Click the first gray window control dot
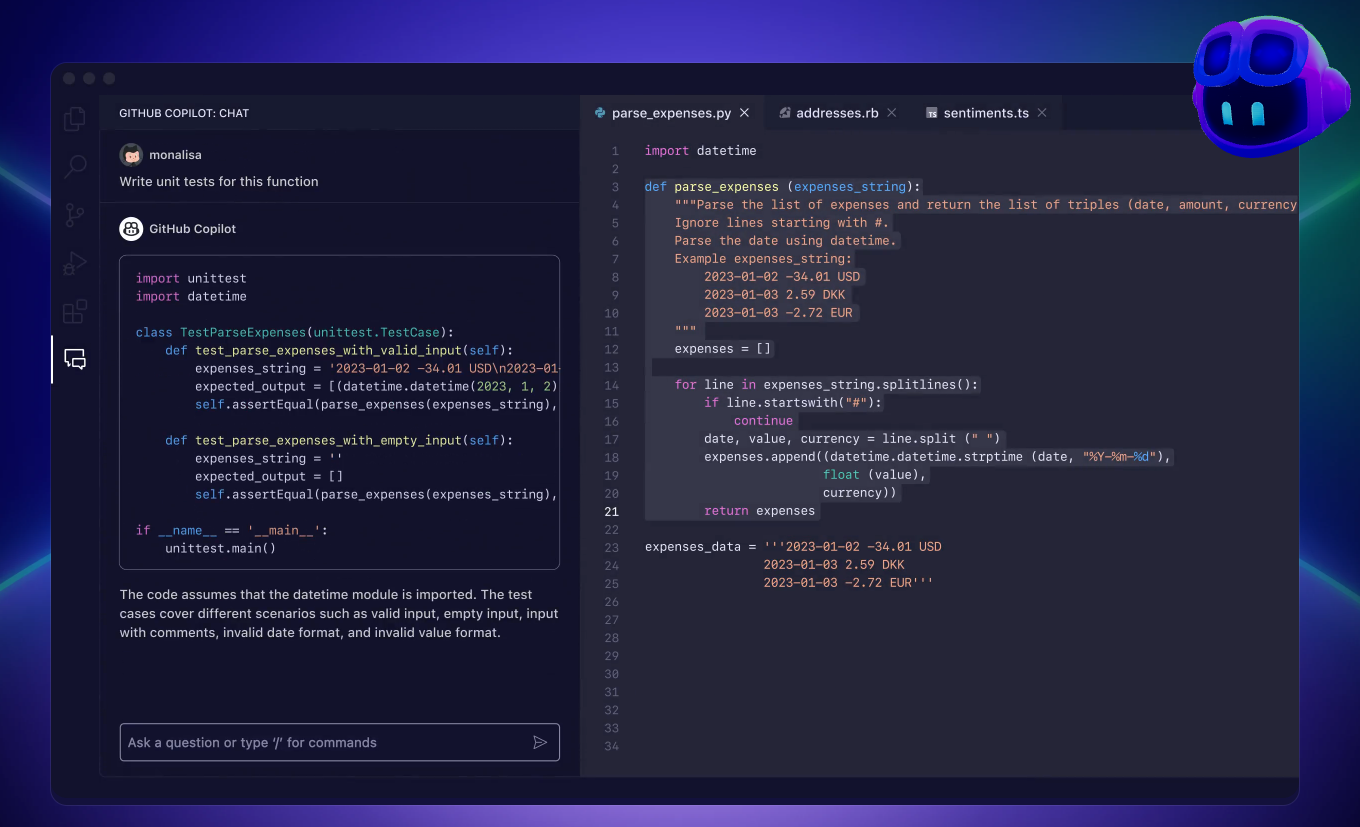This screenshot has height=827, width=1360. coord(69,78)
